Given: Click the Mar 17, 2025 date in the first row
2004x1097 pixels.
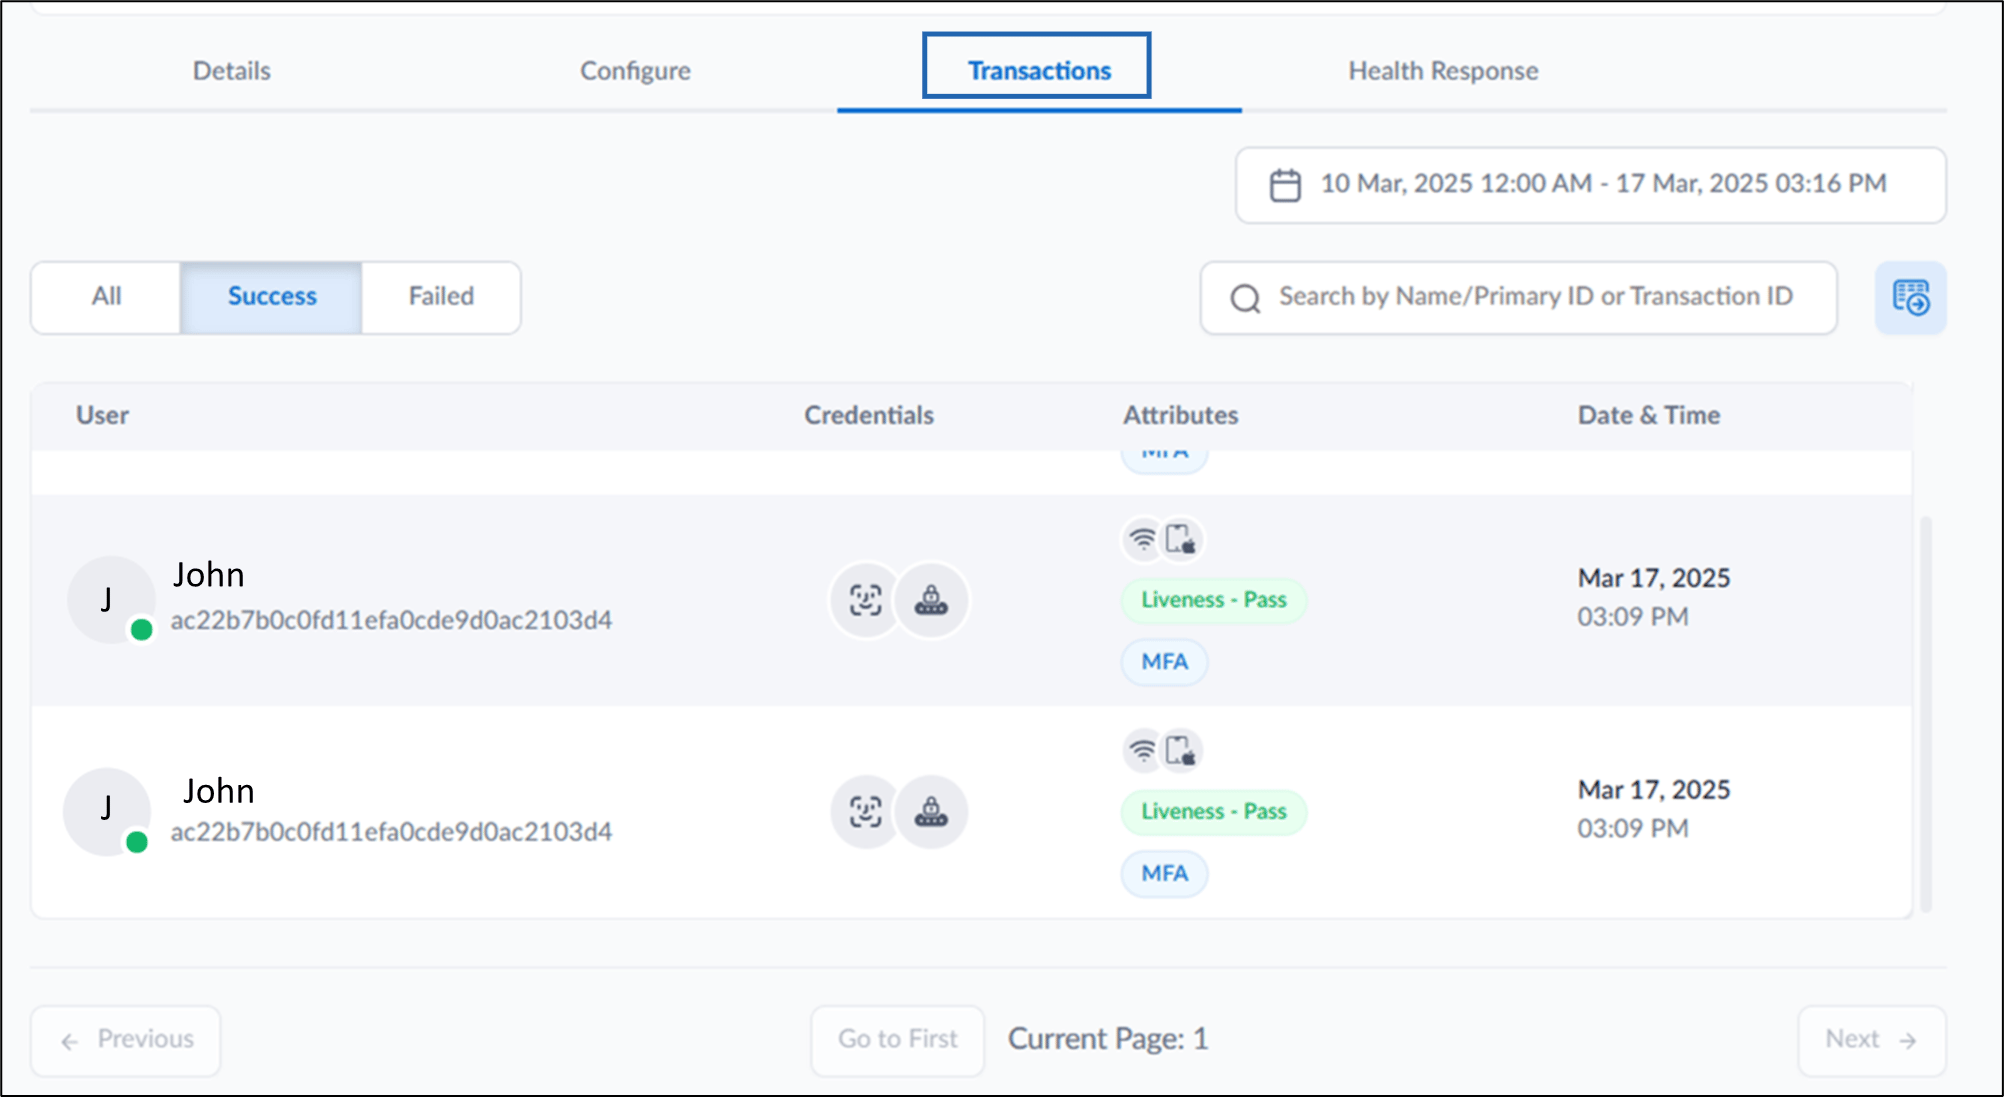Looking at the screenshot, I should point(1654,578).
